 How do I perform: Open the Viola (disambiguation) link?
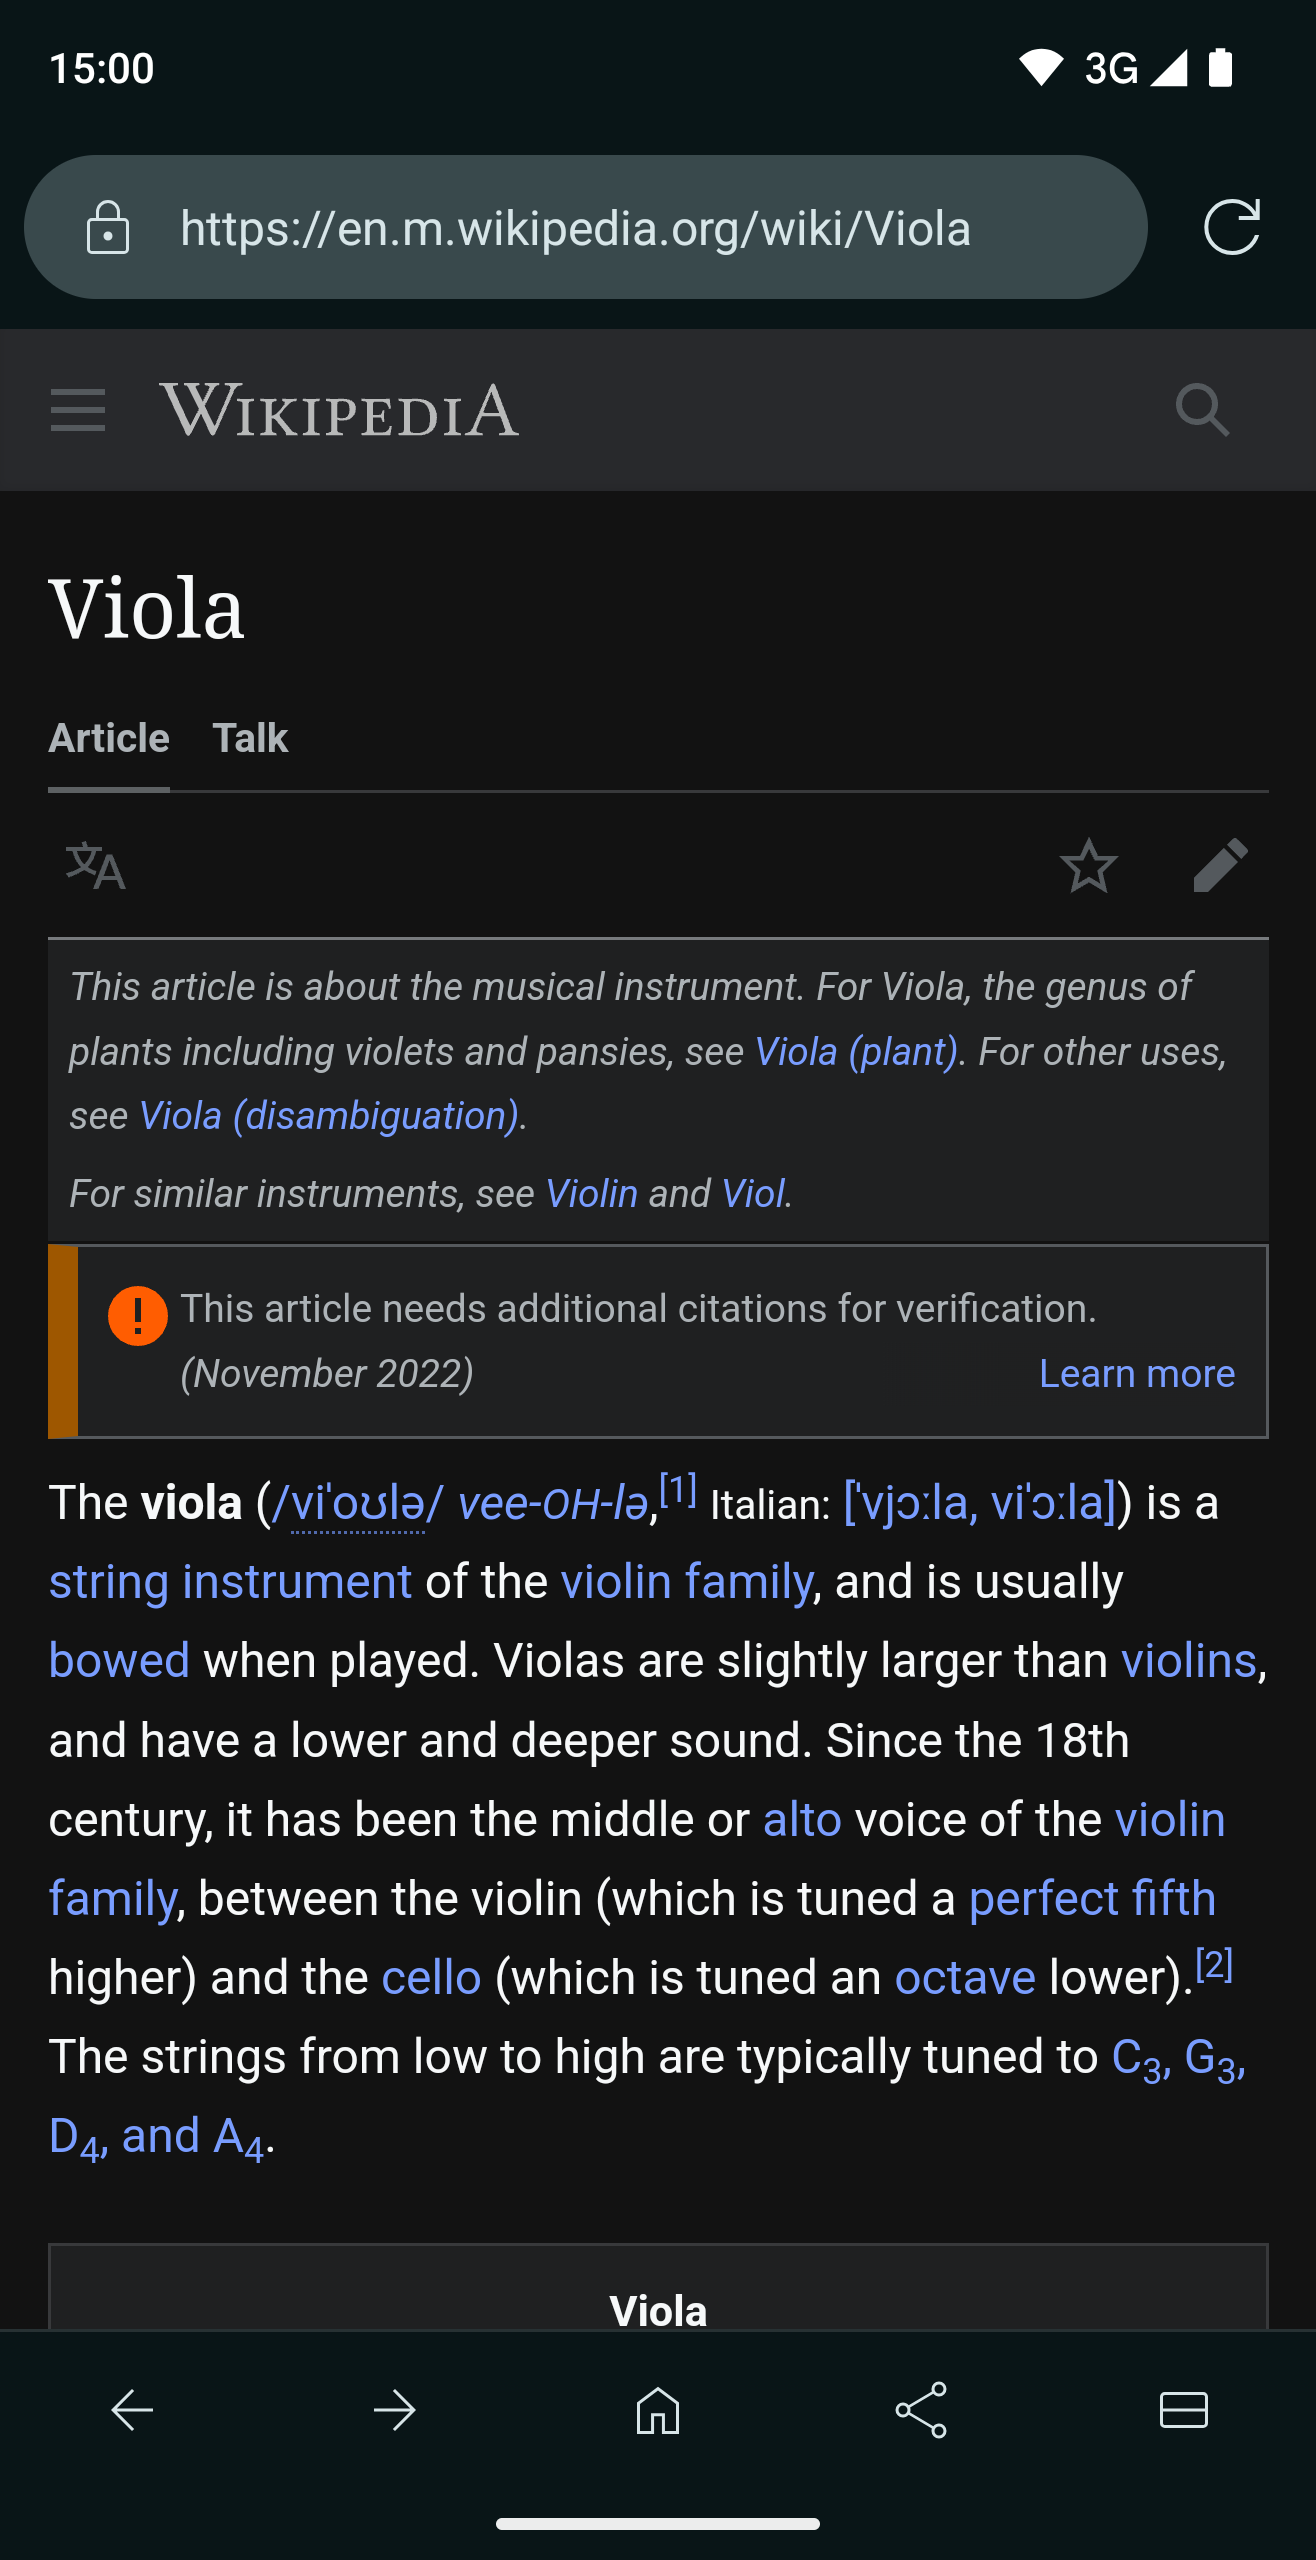[x=329, y=1116]
